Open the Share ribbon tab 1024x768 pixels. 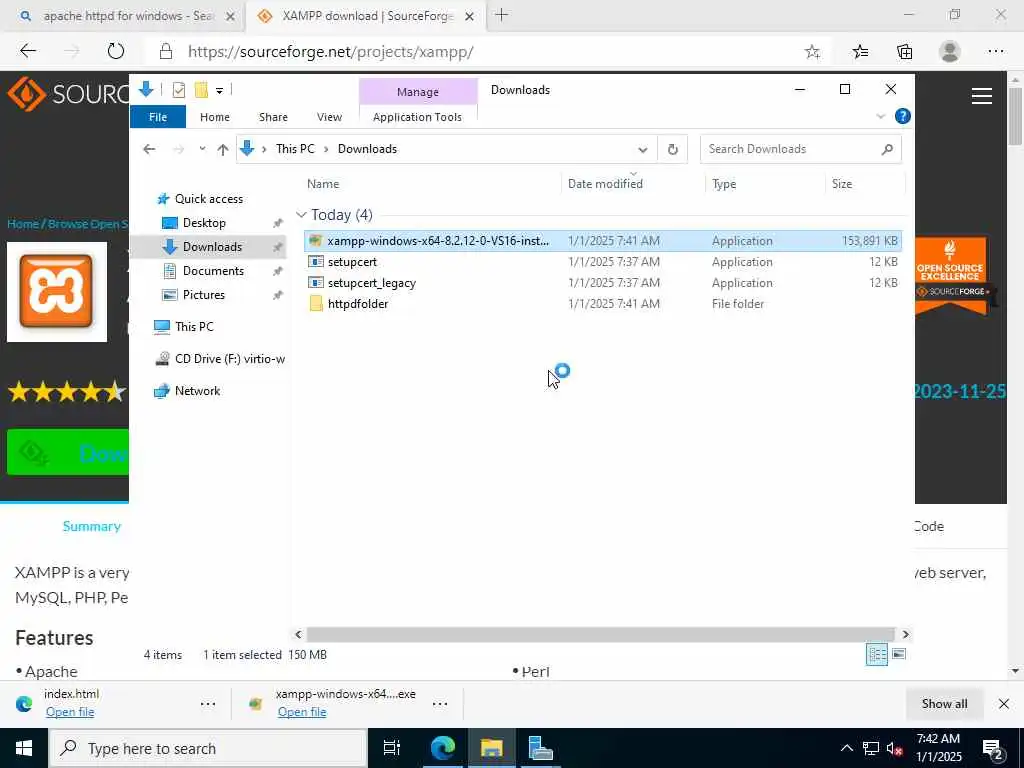coord(273,117)
